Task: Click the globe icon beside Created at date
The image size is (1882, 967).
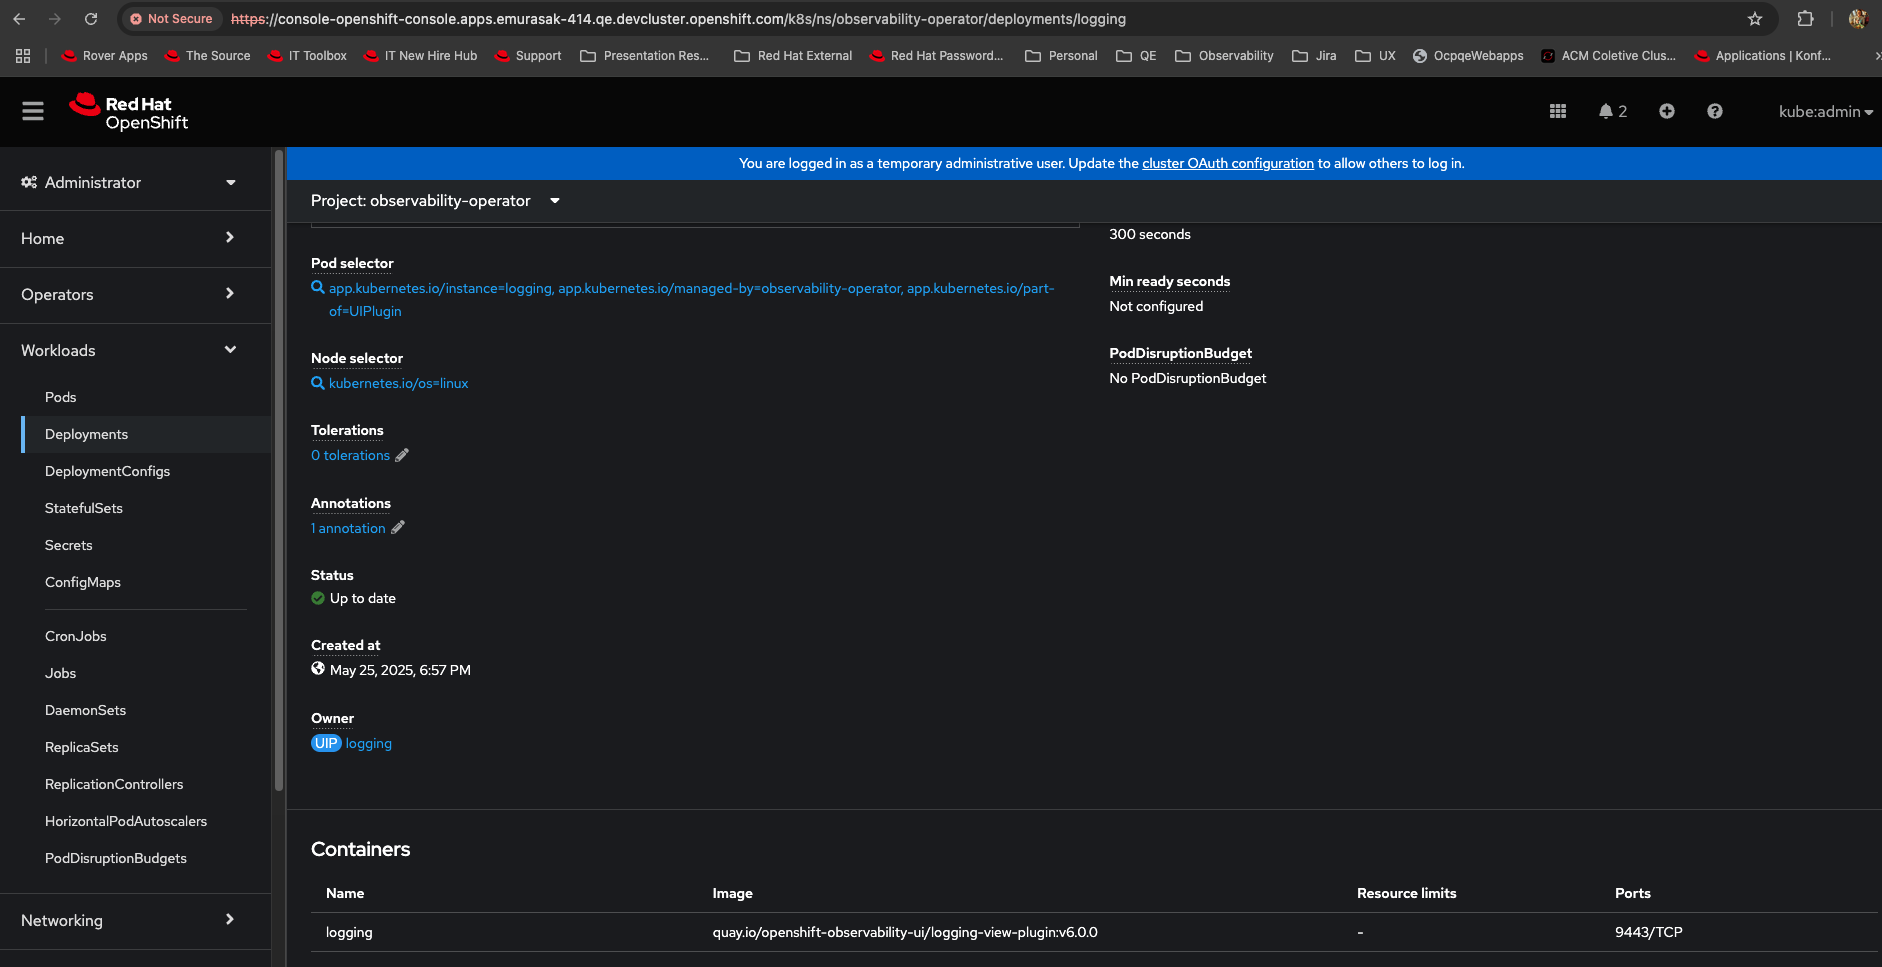Action: tap(318, 669)
